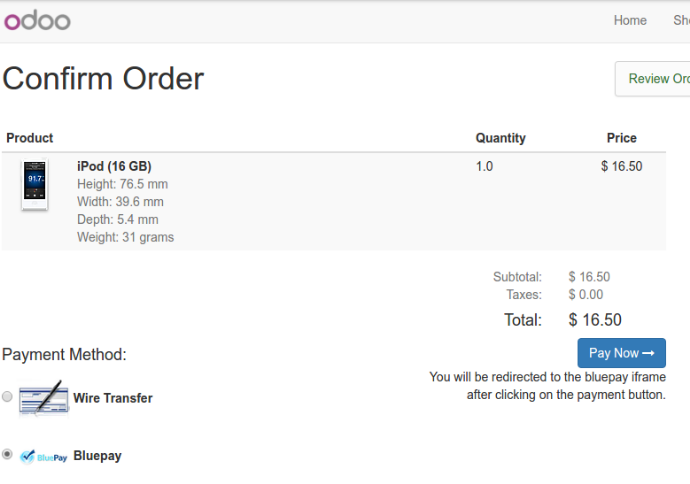
Task: Open the Home menu item
Action: (630, 20)
